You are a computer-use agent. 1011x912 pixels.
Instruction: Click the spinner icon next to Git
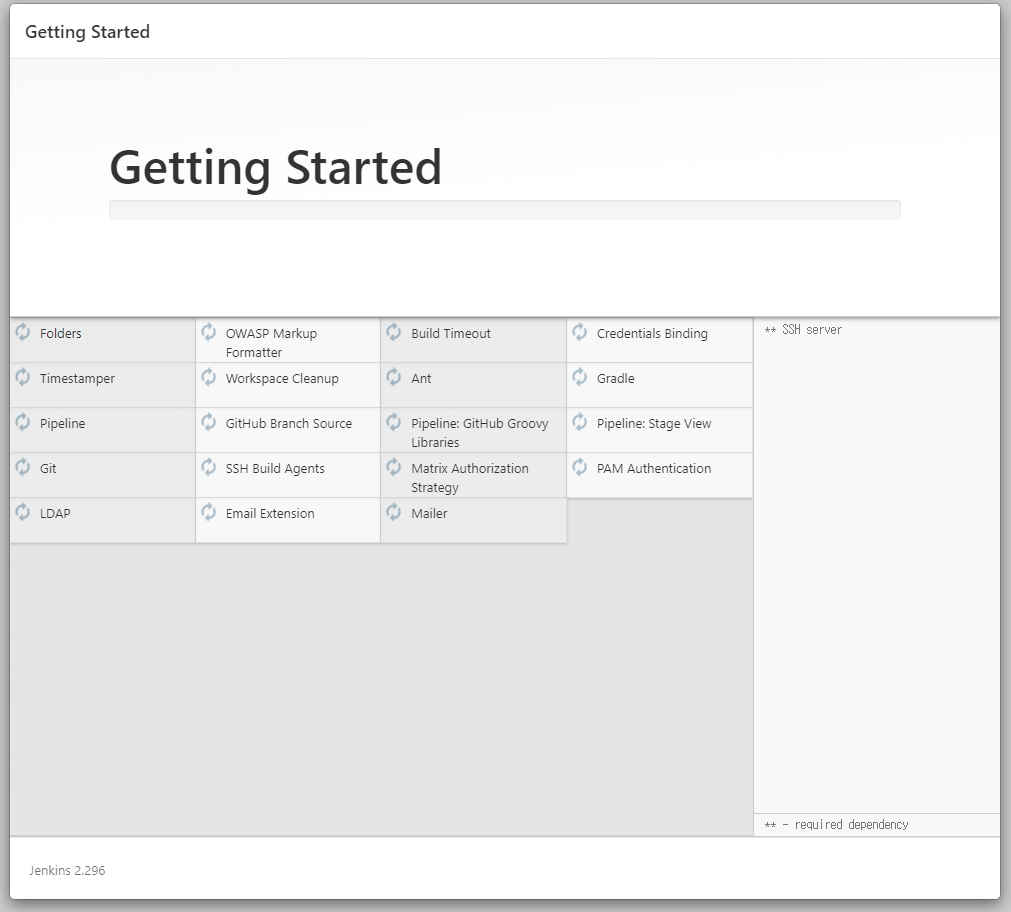pos(23,468)
